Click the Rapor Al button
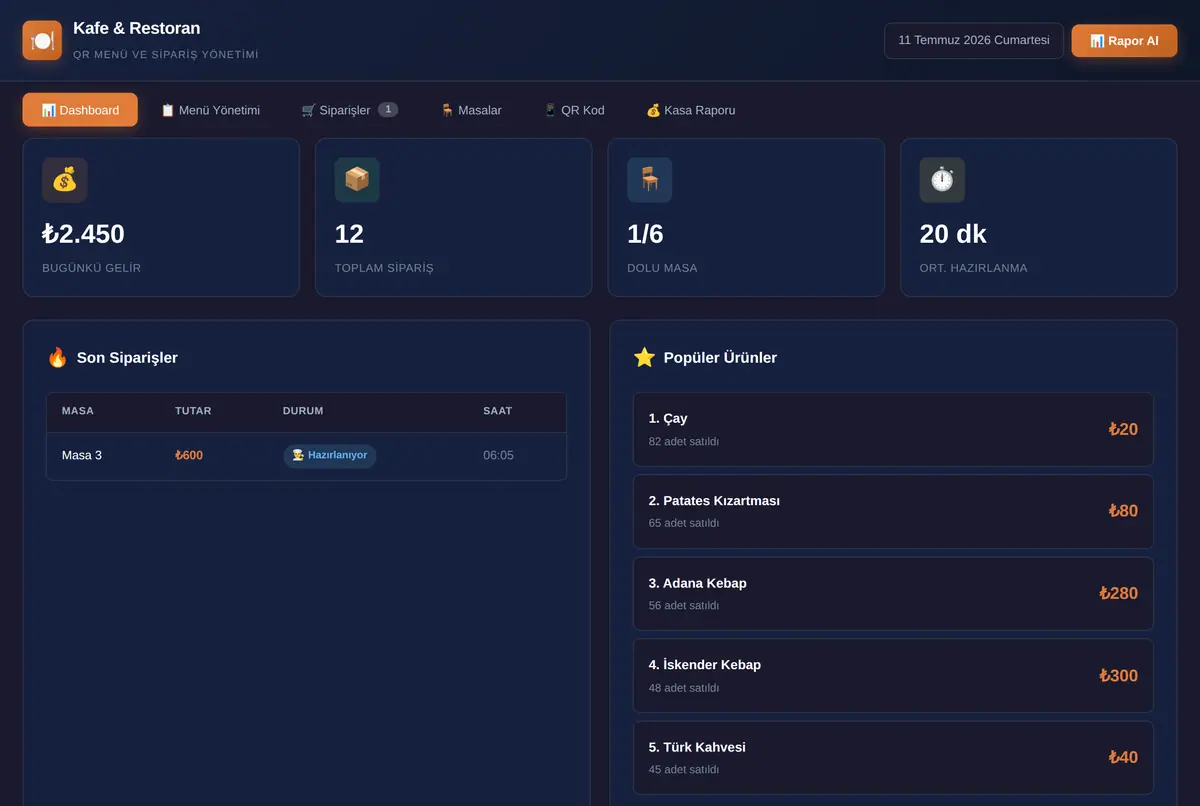This screenshot has height=806, width=1200. [x=1124, y=41]
